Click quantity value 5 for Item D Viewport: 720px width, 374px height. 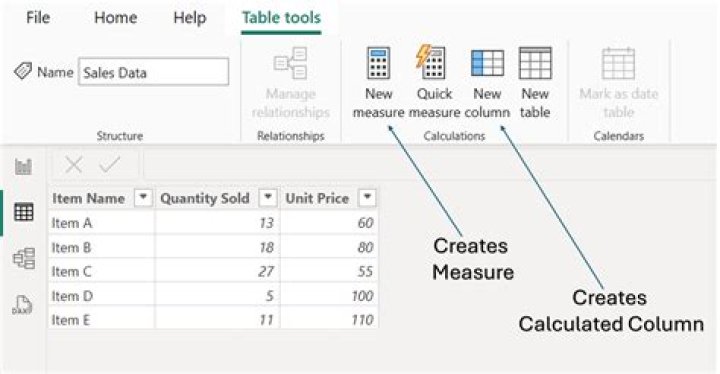click(x=217, y=295)
